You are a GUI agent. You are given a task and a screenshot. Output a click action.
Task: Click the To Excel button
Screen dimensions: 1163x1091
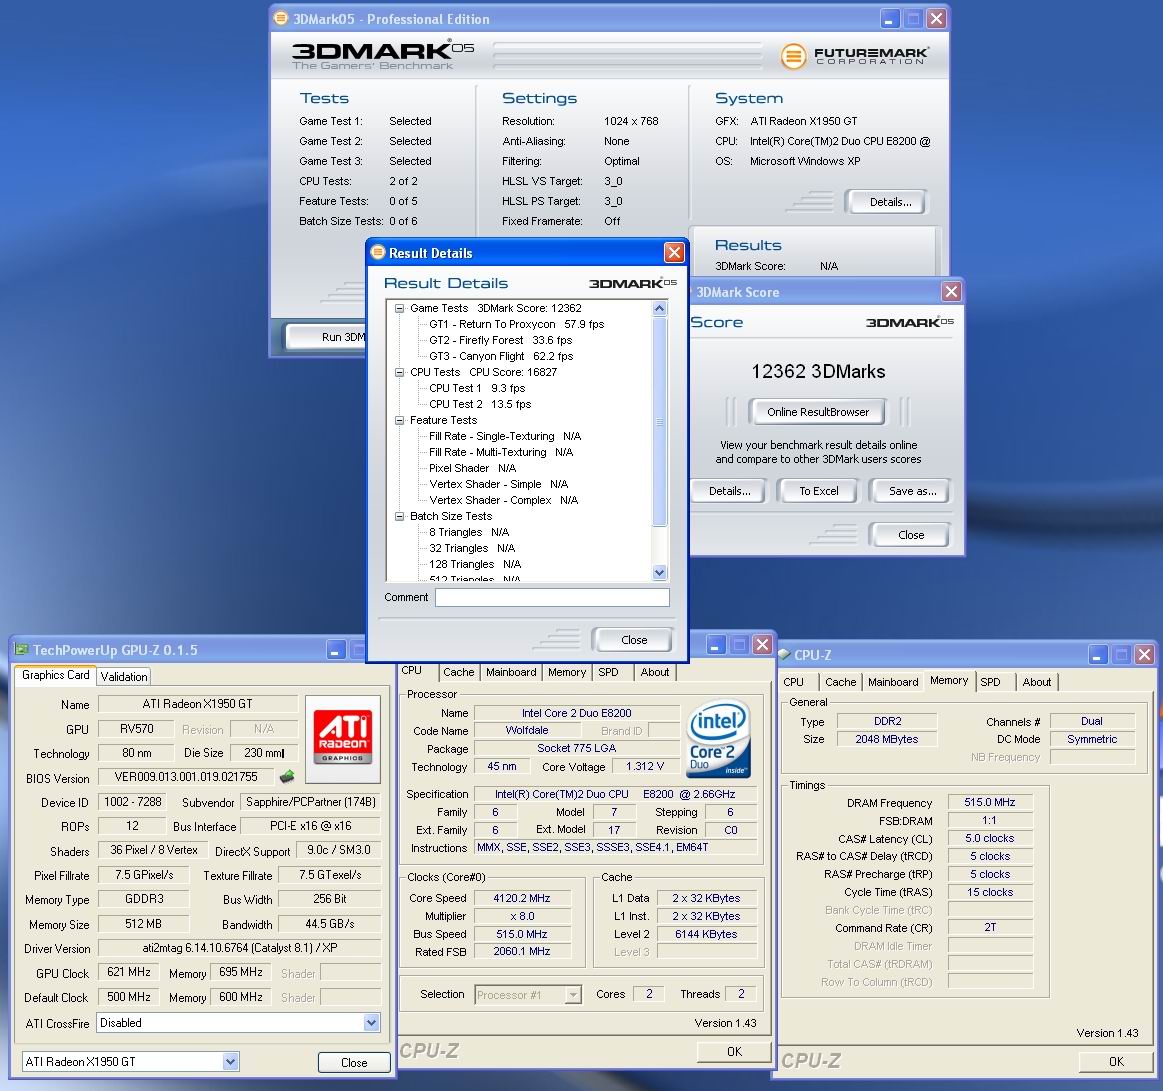(x=818, y=491)
